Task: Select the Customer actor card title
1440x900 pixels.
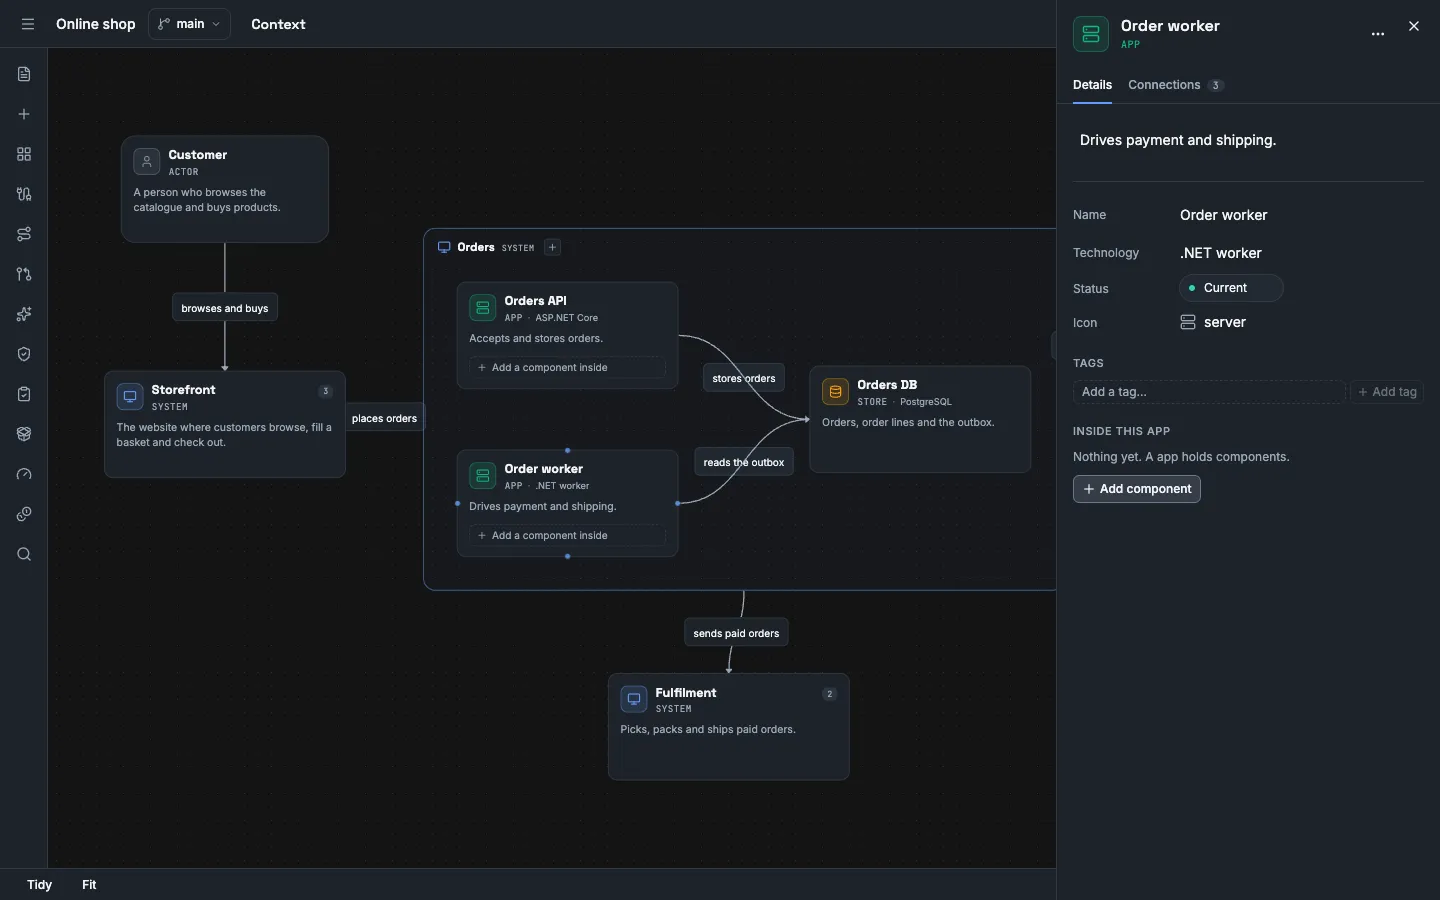Action: tap(198, 155)
